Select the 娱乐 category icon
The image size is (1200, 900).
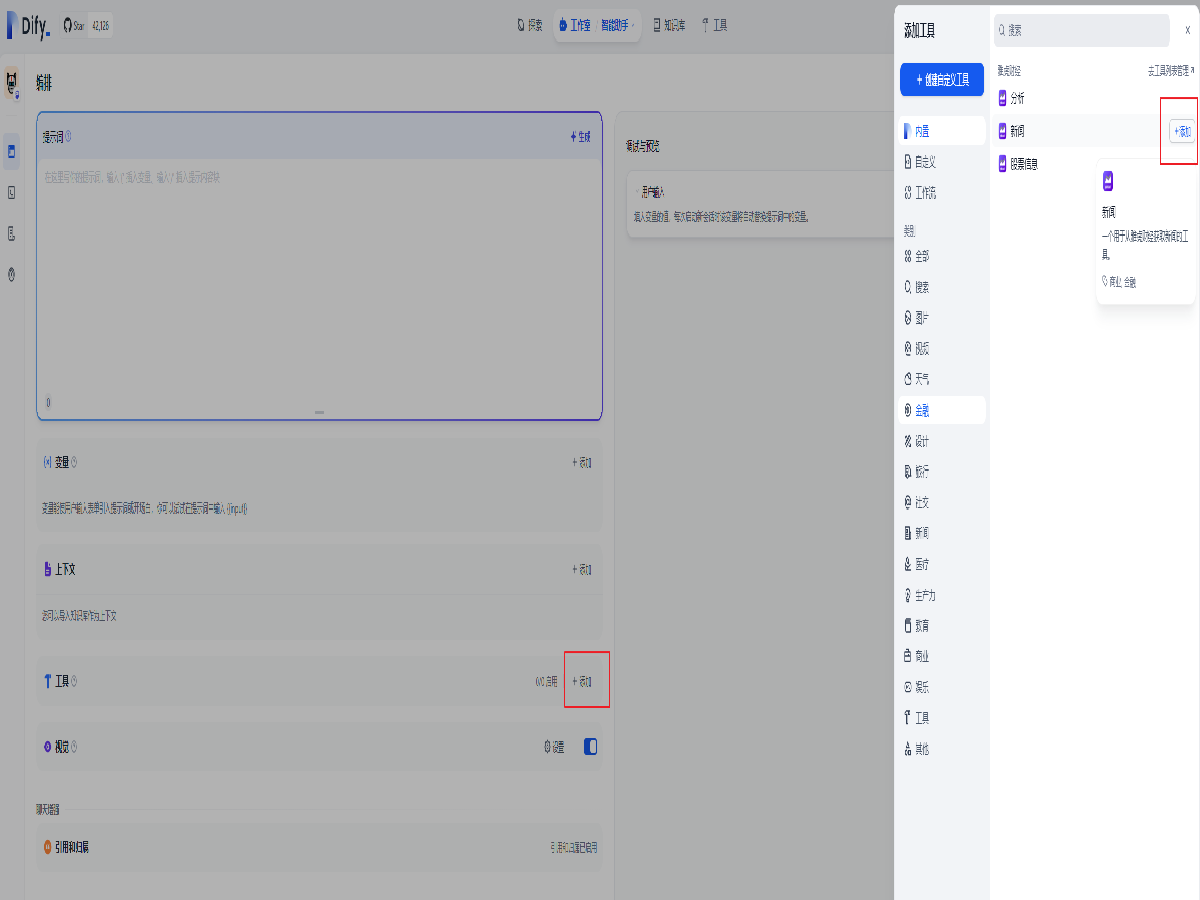(x=908, y=687)
